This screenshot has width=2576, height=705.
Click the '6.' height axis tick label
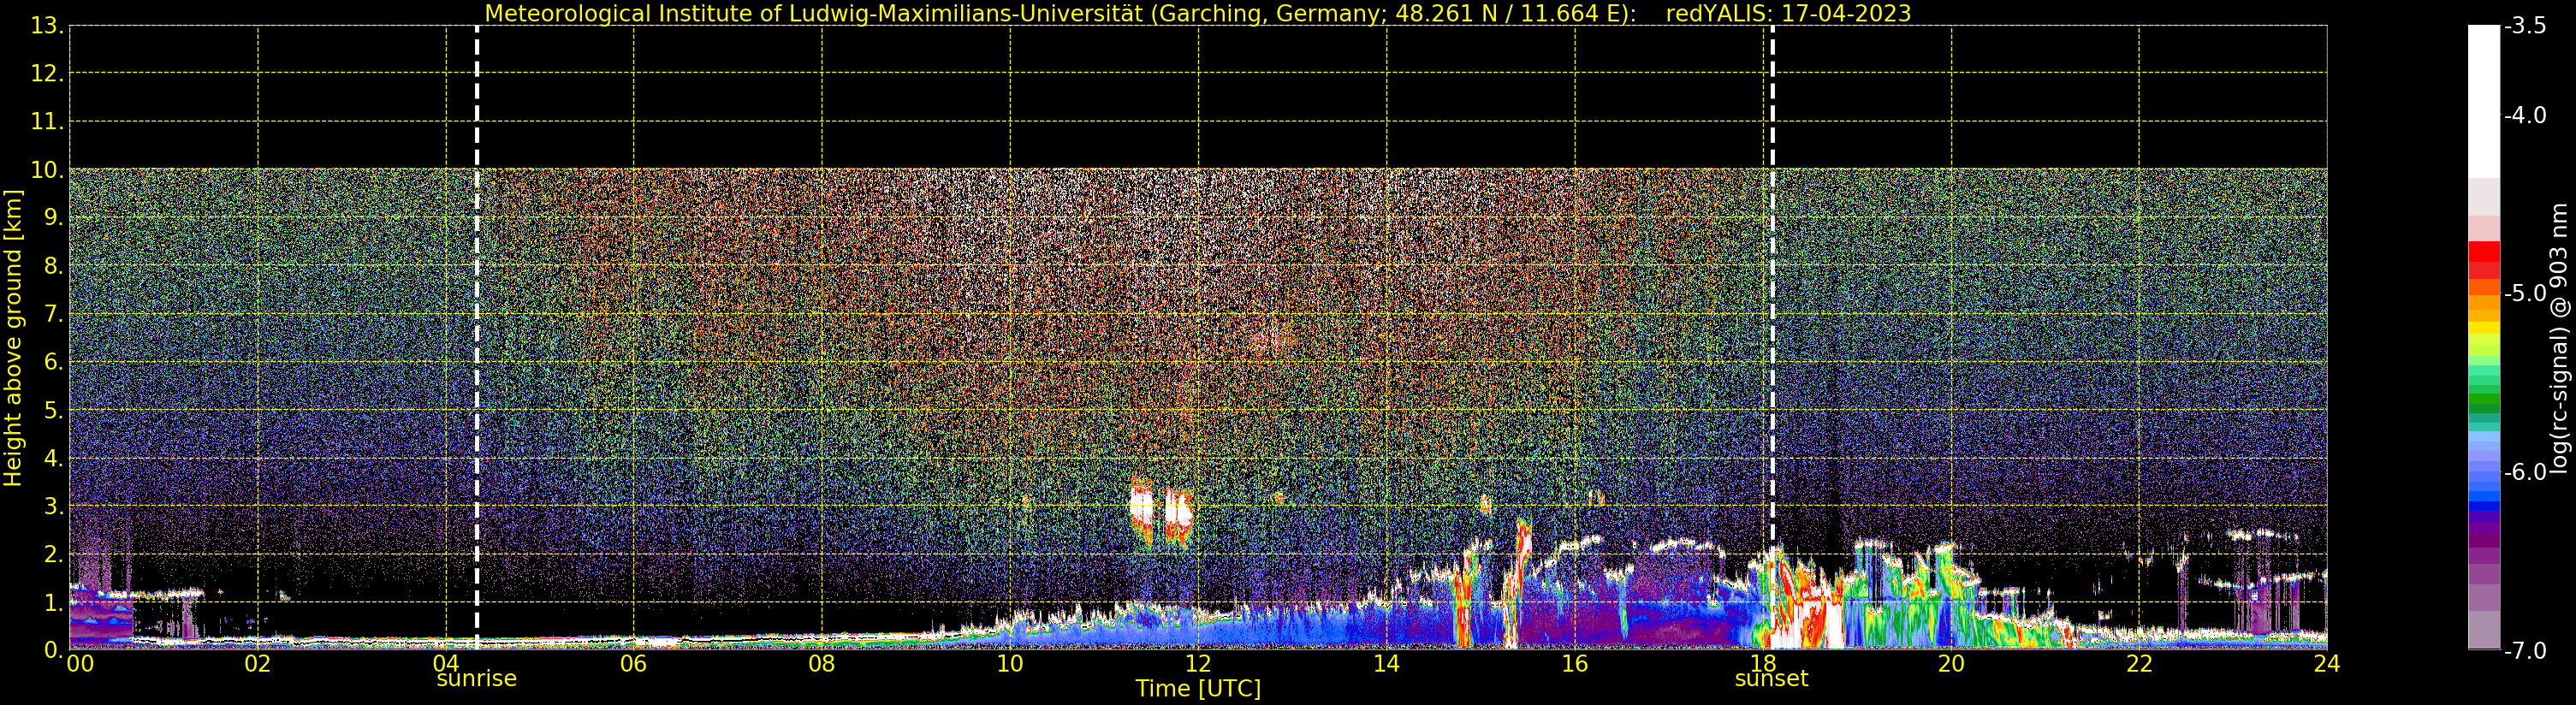click(54, 362)
